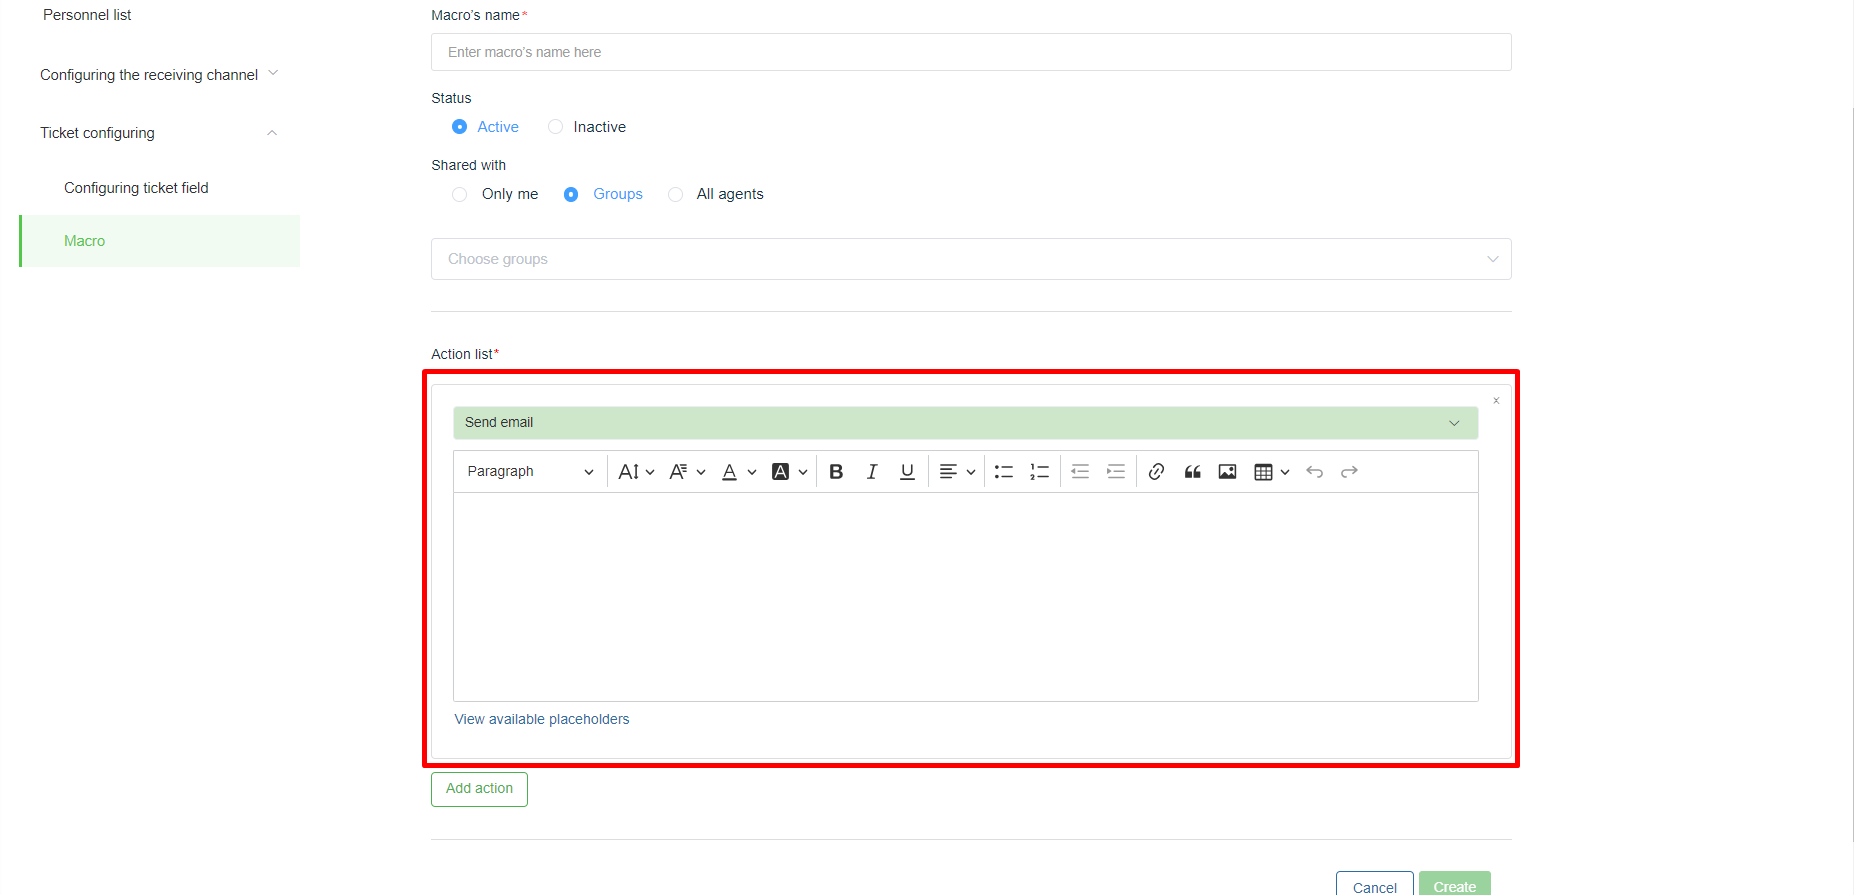Add a block quote

coord(1192,472)
